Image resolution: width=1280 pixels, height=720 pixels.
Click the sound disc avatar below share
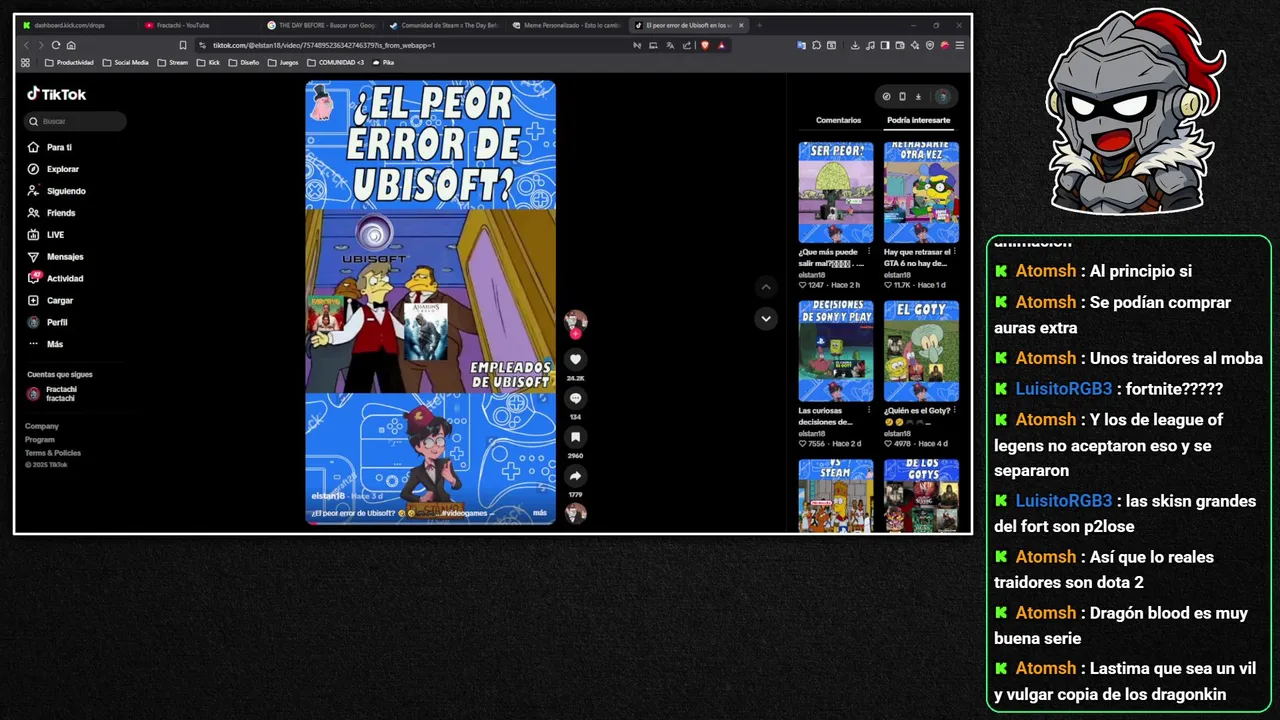click(575, 513)
